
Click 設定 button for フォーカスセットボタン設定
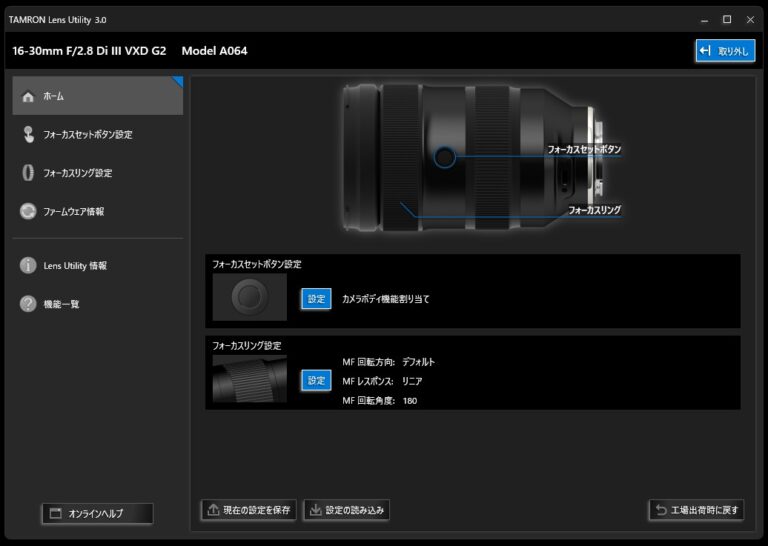[316, 299]
